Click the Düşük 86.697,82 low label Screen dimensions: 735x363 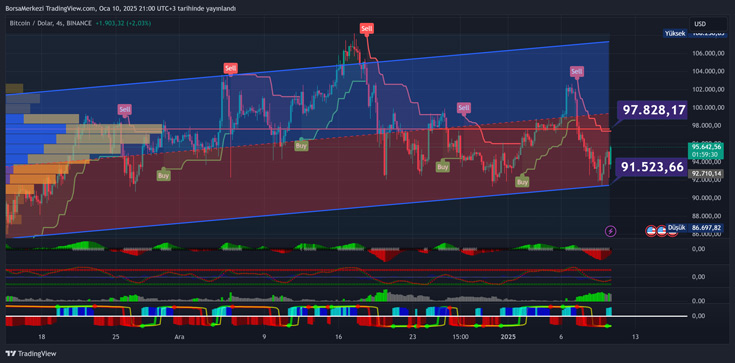(x=695, y=227)
